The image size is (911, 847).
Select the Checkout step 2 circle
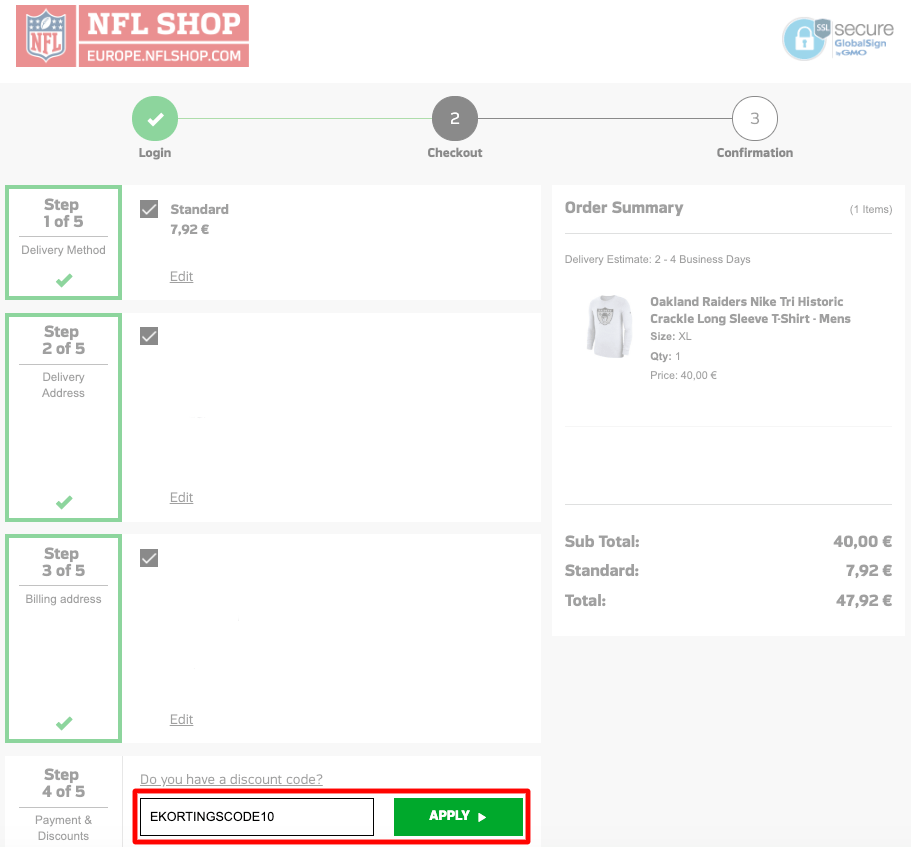(455, 119)
